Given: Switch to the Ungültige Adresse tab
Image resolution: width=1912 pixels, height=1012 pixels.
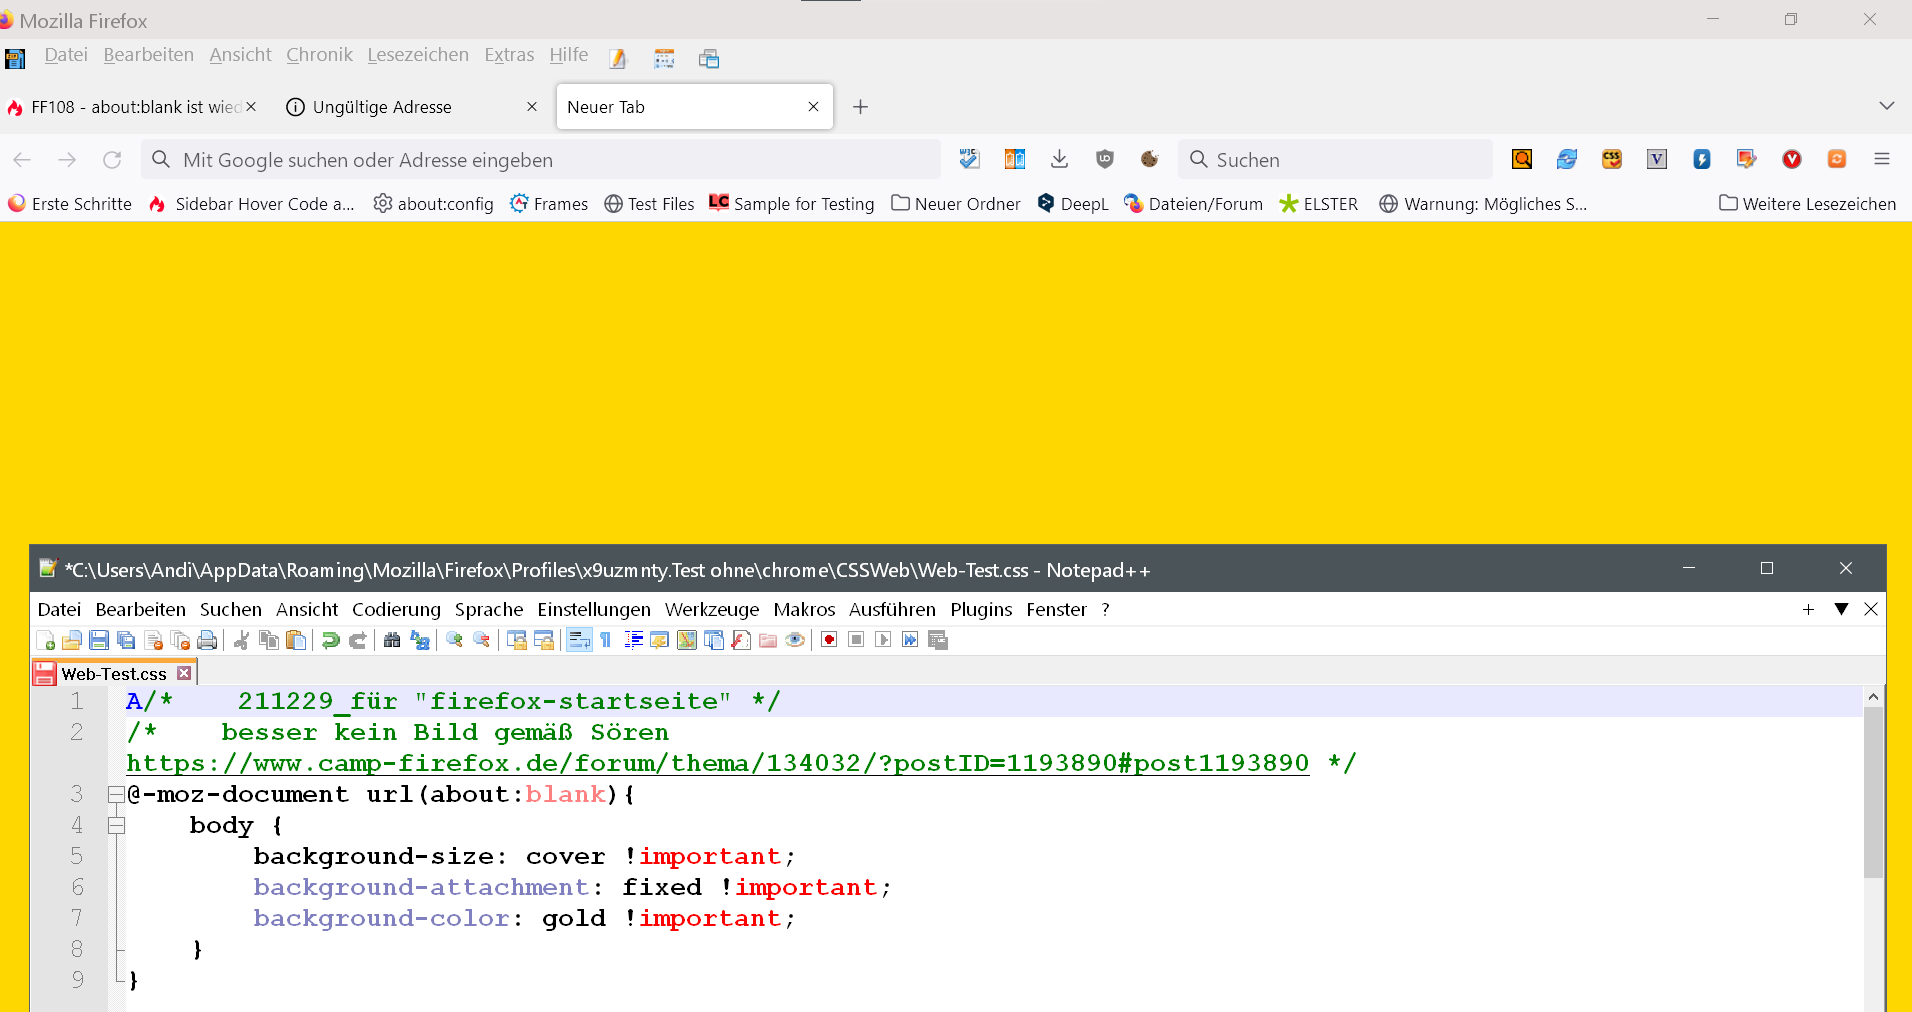Looking at the screenshot, I should pos(382,107).
